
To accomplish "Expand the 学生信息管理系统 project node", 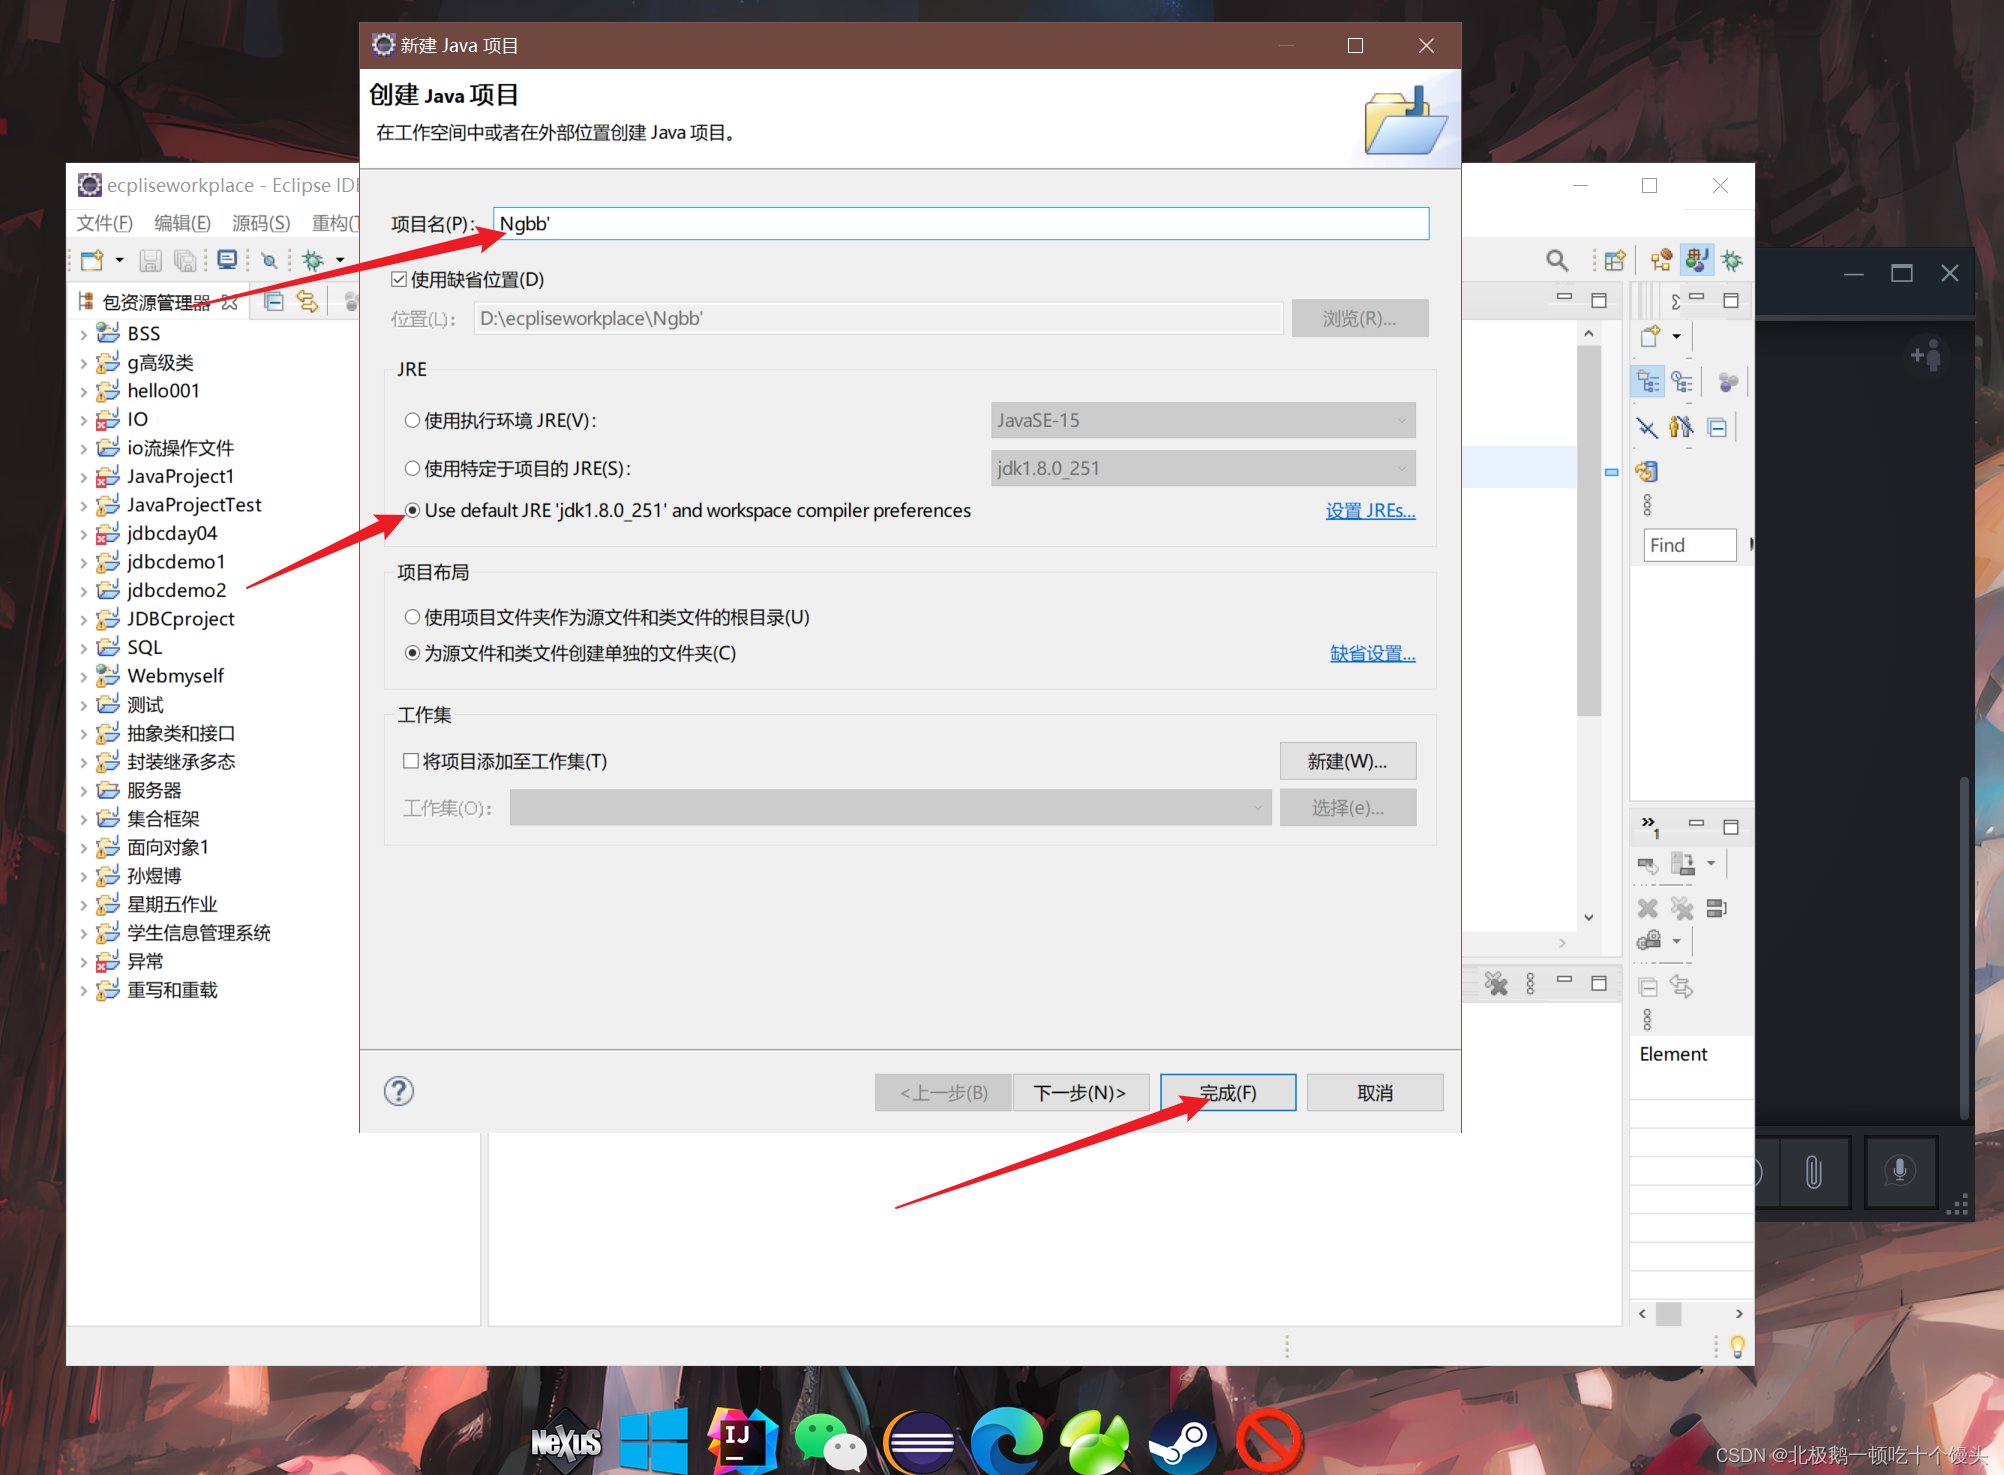I will click(83, 934).
